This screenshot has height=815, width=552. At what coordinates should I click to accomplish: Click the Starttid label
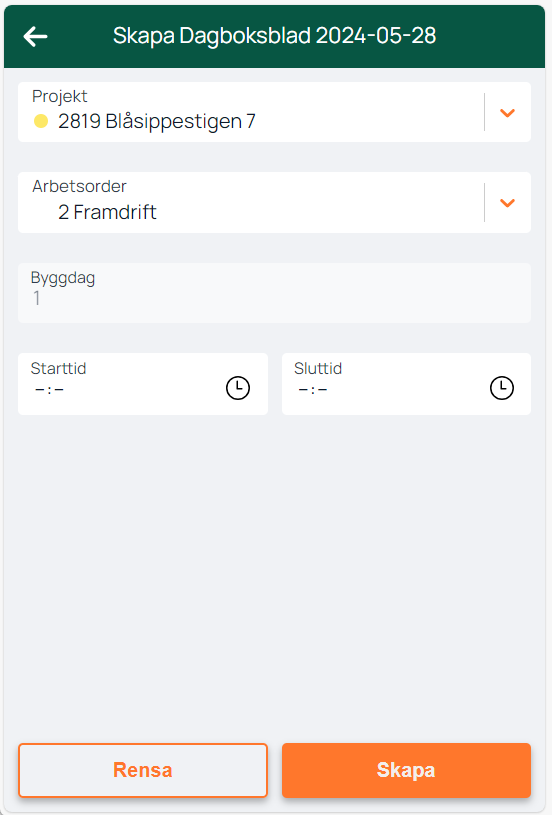pyautogui.click(x=58, y=368)
